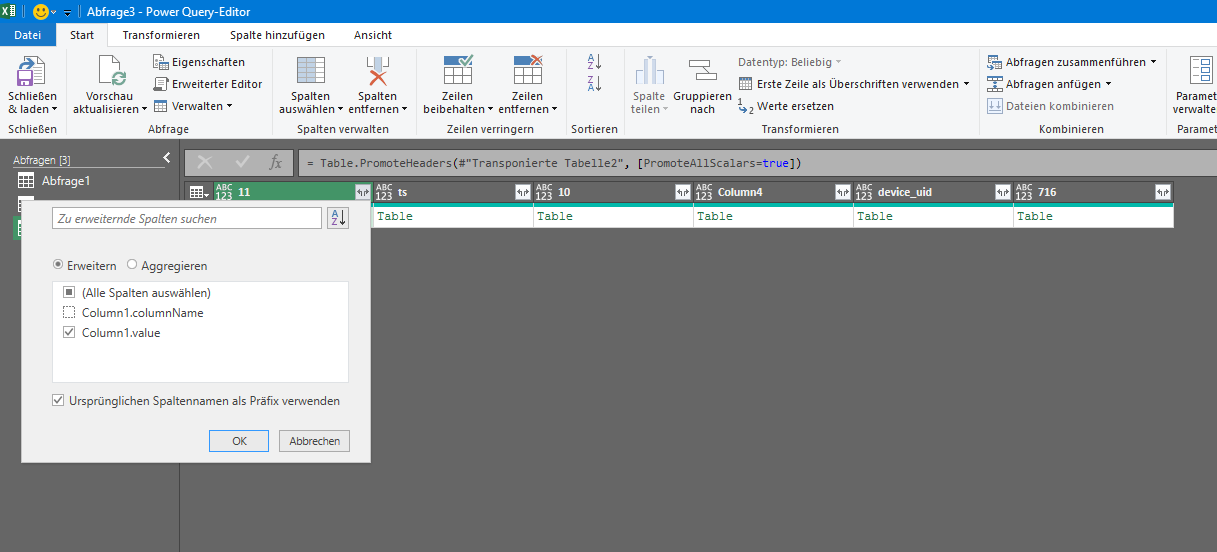Click Table cell under column 716
The width and height of the screenshot is (1217, 552).
(x=1093, y=216)
